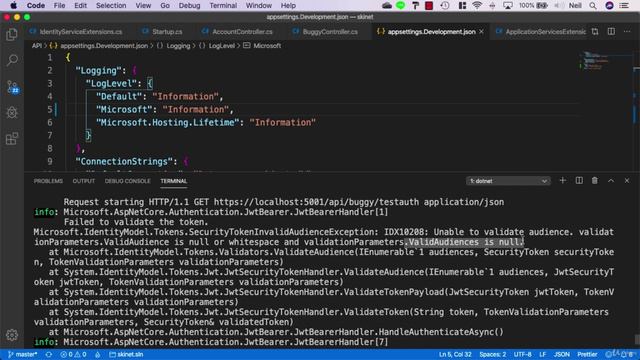The image size is (640, 360).
Task: Synchronize changes icon in status bar
Action: pos(49,354)
